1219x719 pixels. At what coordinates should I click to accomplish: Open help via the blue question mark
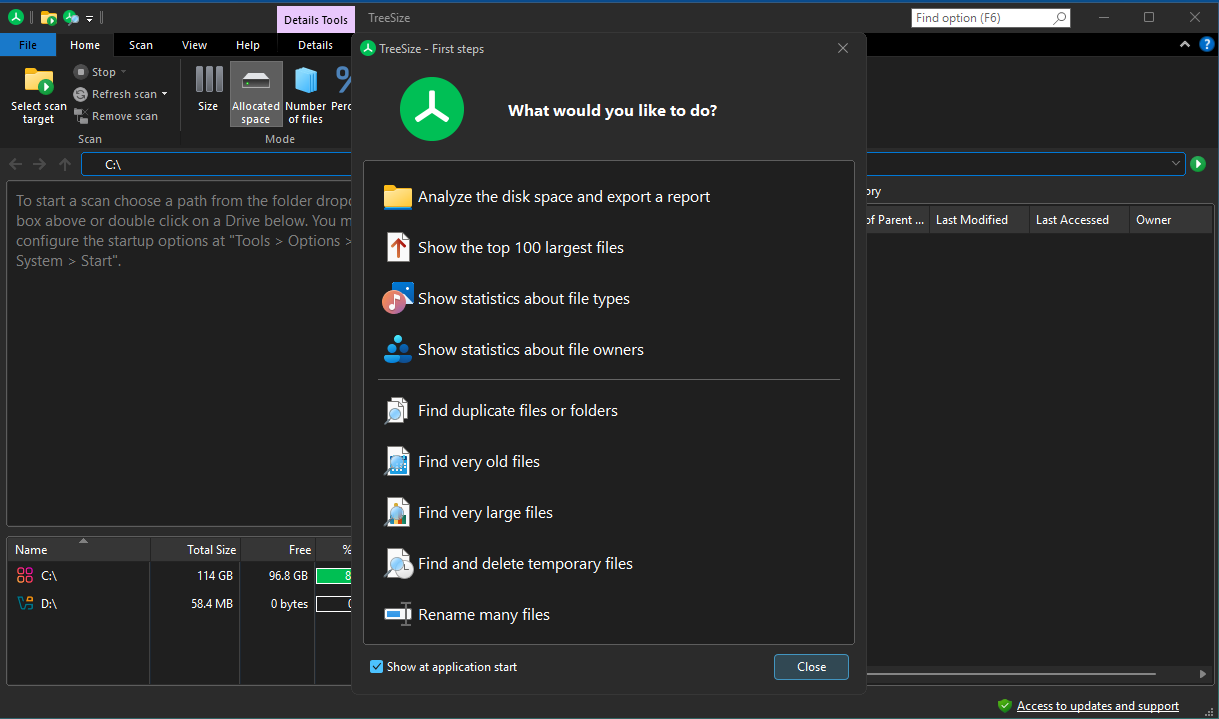pos(1206,44)
